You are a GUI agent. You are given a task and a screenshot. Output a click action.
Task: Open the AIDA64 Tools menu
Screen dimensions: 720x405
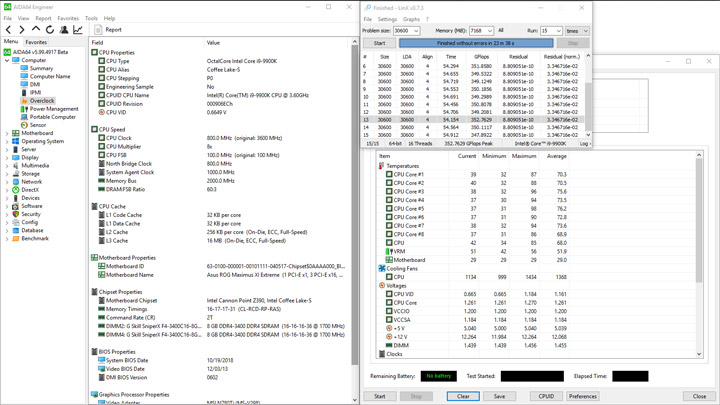coord(91,18)
